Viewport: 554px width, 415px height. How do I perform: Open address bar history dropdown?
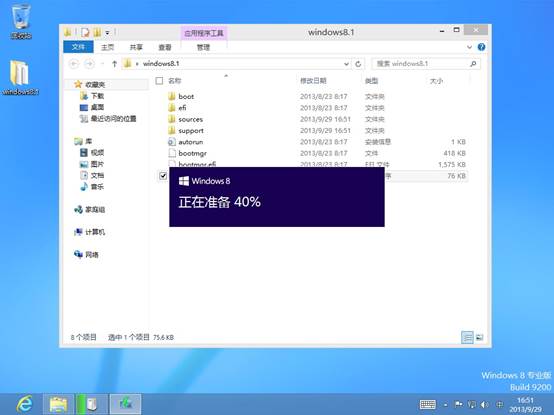tap(346, 64)
